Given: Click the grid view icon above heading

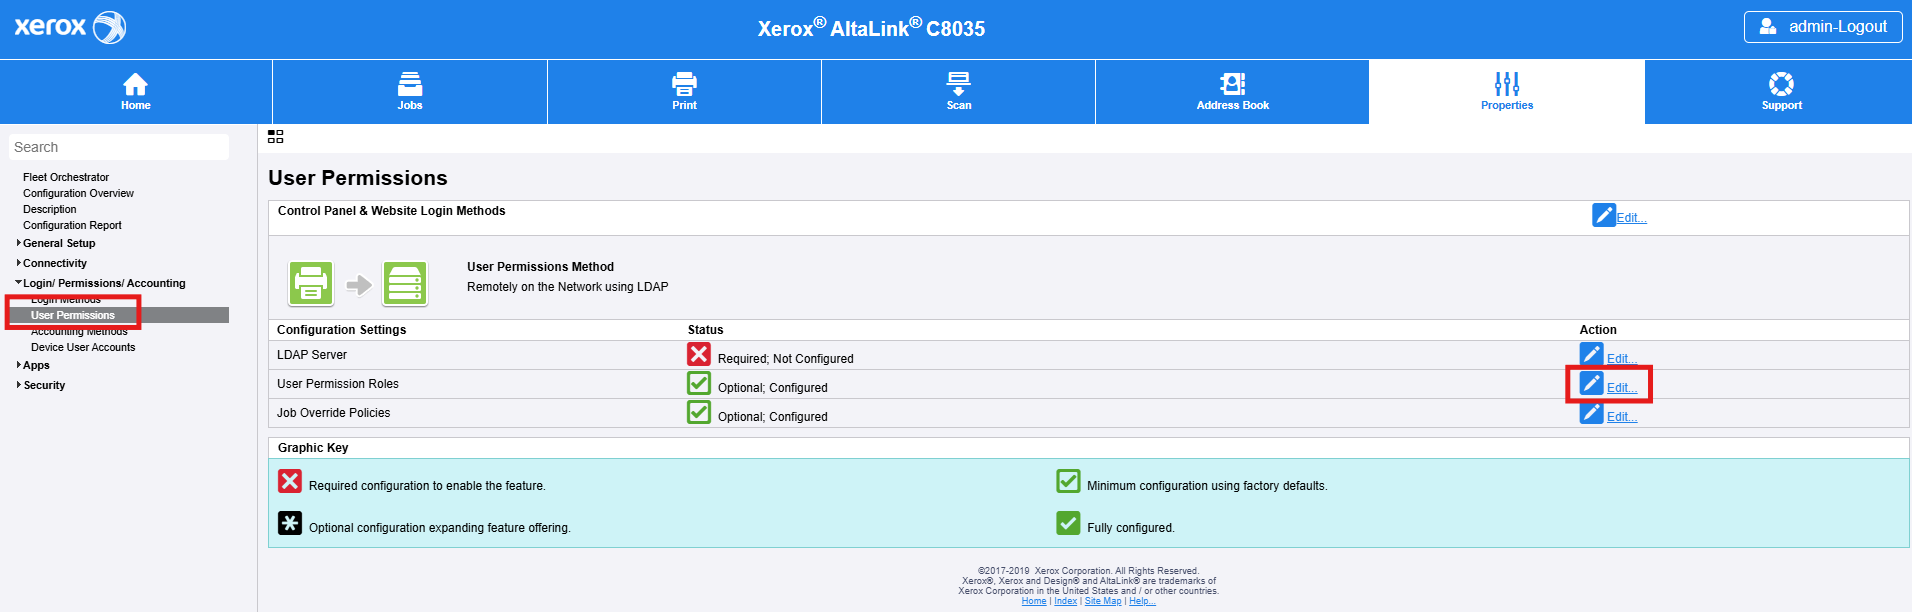Looking at the screenshot, I should (x=276, y=137).
